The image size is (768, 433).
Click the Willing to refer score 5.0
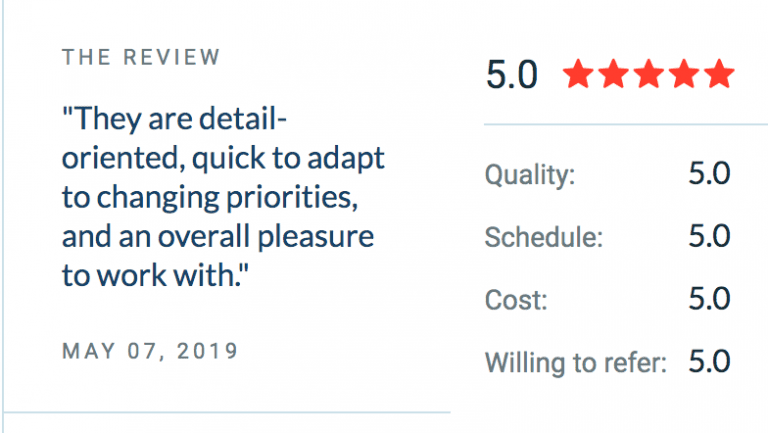point(709,362)
